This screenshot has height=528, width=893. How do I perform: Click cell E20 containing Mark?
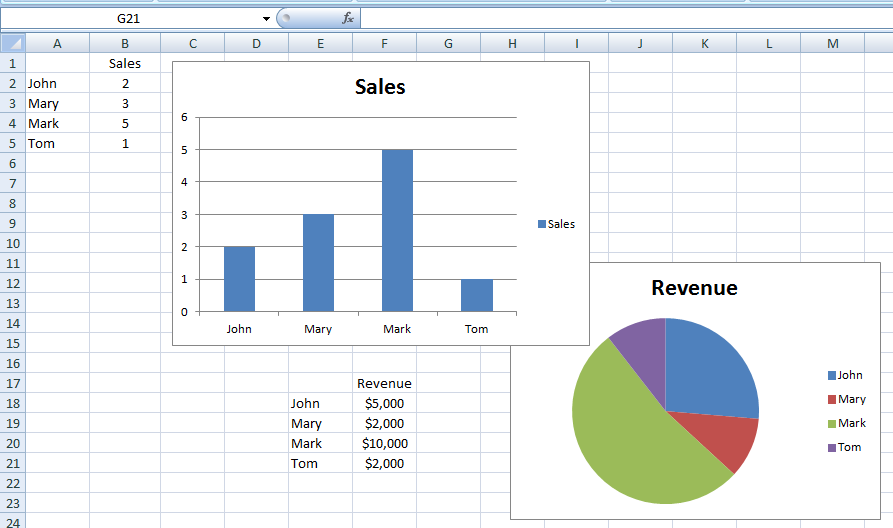coord(321,443)
